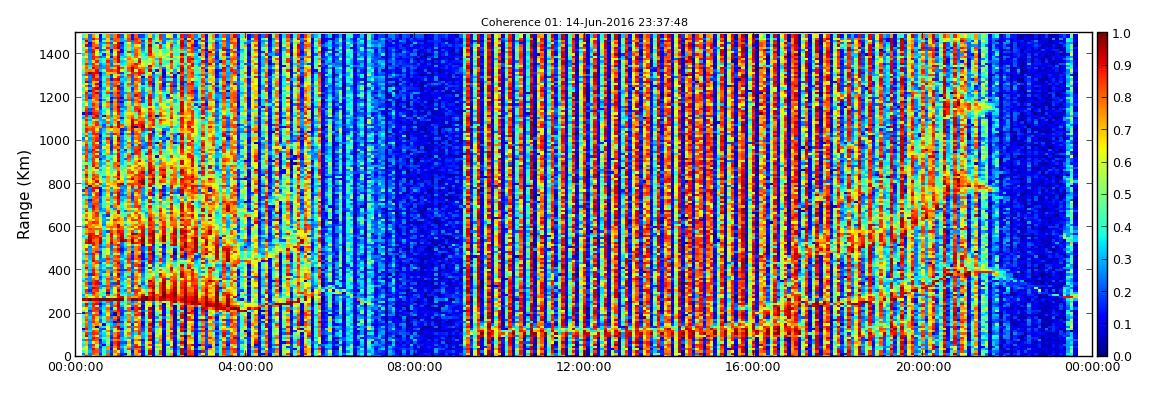1150x407 pixels.
Task: Click the 1200 tick label on range axis
Action: pos(56,98)
